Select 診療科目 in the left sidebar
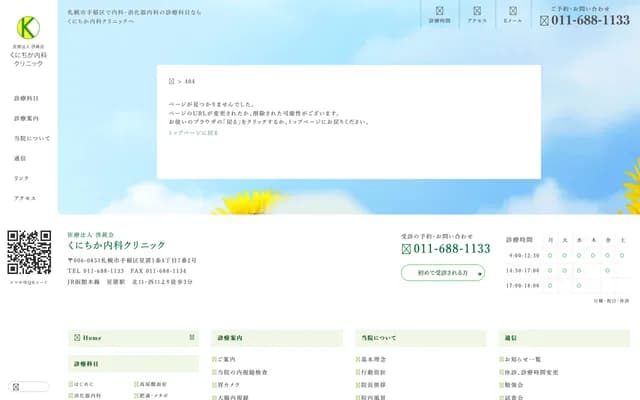 pyautogui.click(x=27, y=99)
